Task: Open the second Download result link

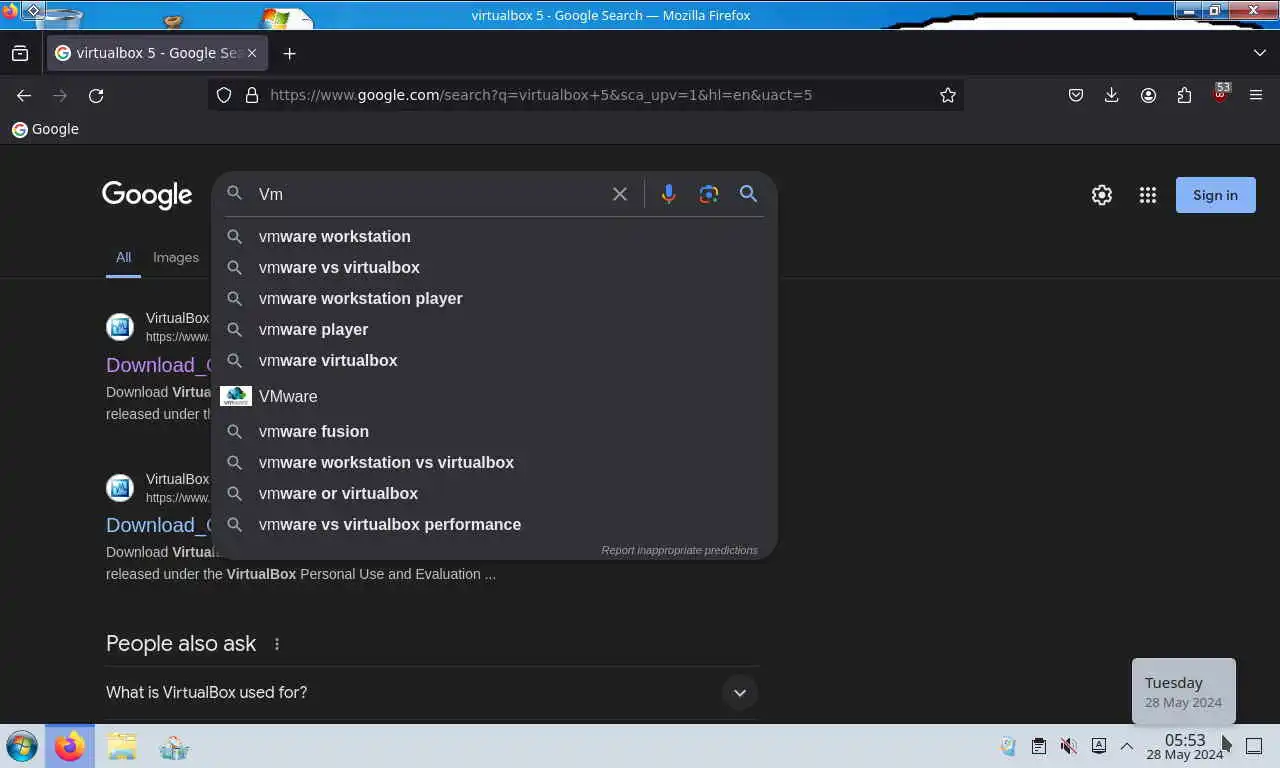Action: [158, 525]
